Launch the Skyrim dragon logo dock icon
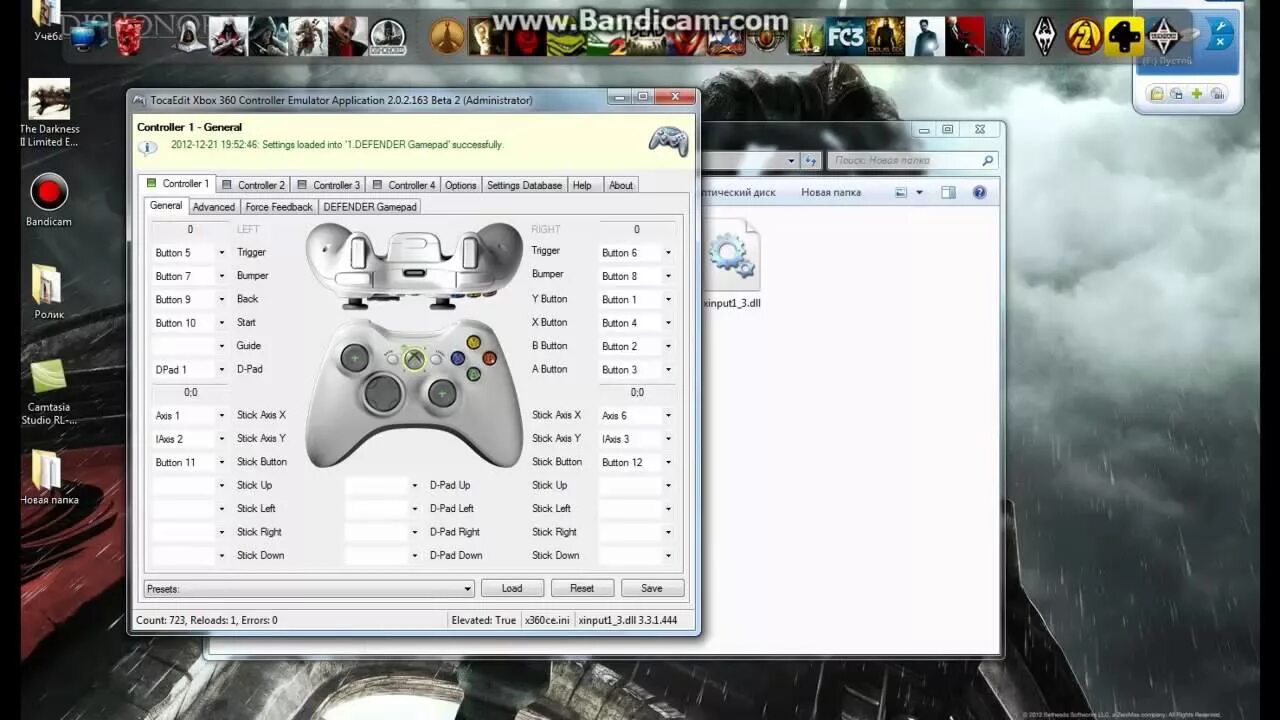The width and height of the screenshot is (1280, 720). (x=1045, y=37)
